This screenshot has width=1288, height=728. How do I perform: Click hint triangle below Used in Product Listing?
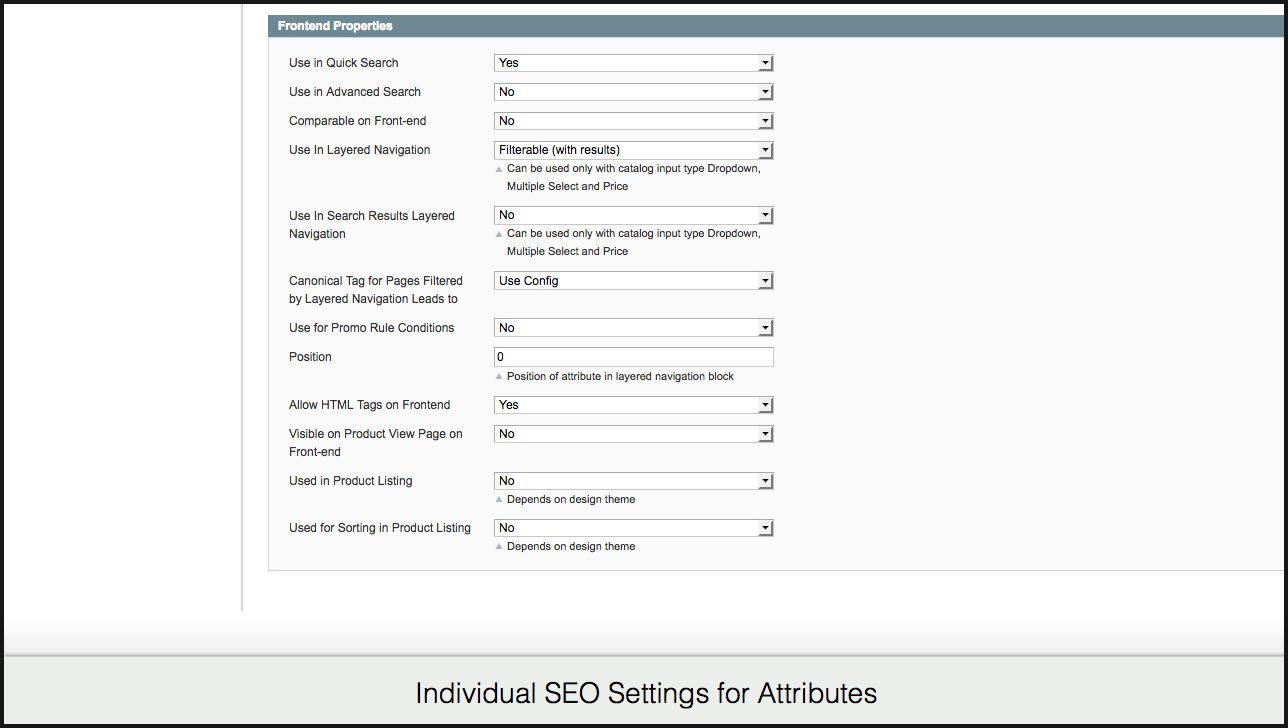tap(499, 499)
